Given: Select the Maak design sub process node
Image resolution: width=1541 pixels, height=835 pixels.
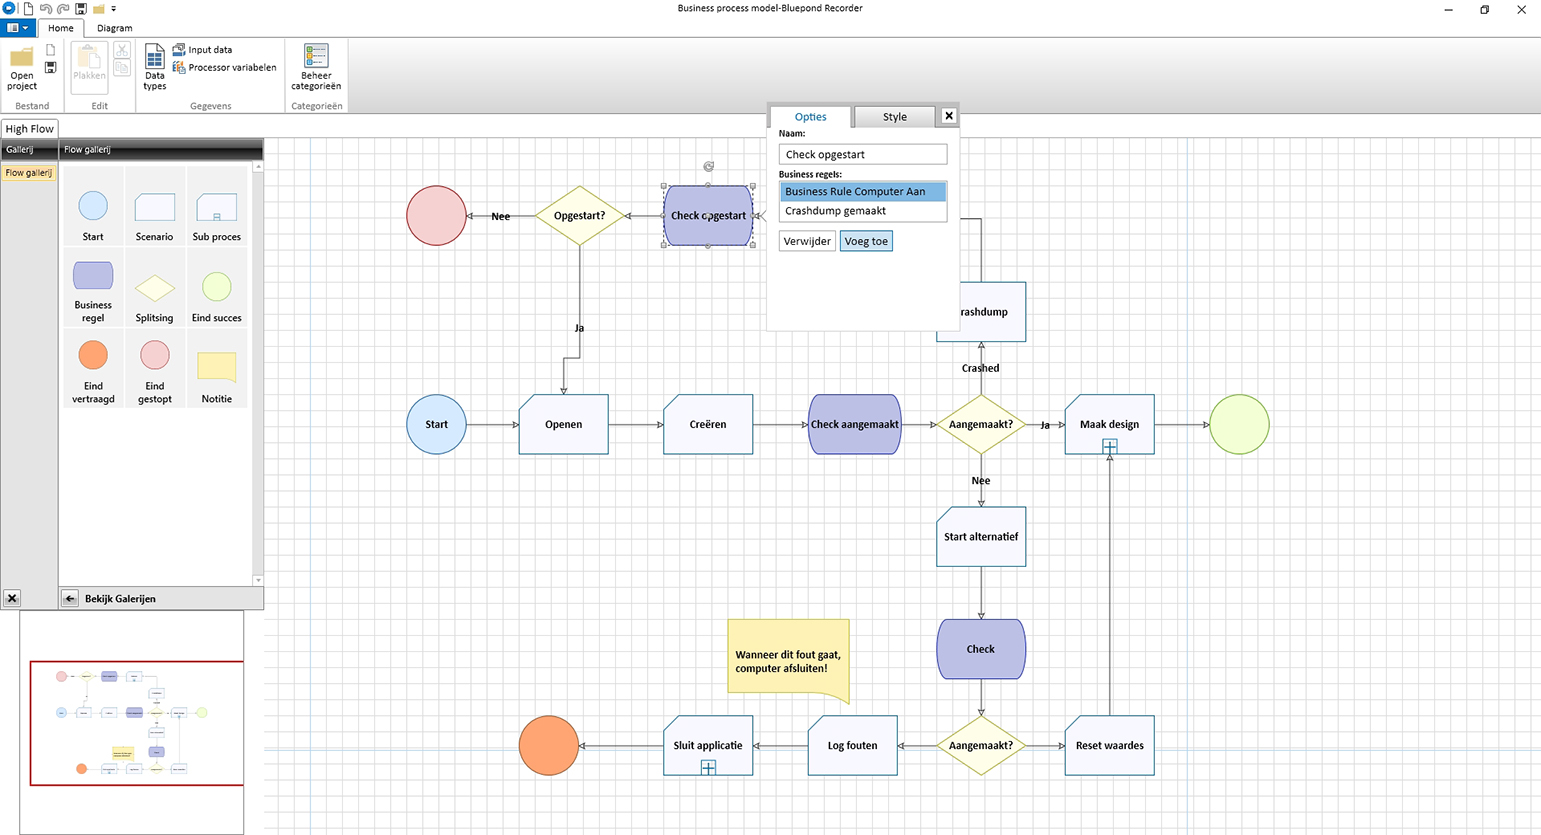Looking at the screenshot, I should click(1110, 424).
